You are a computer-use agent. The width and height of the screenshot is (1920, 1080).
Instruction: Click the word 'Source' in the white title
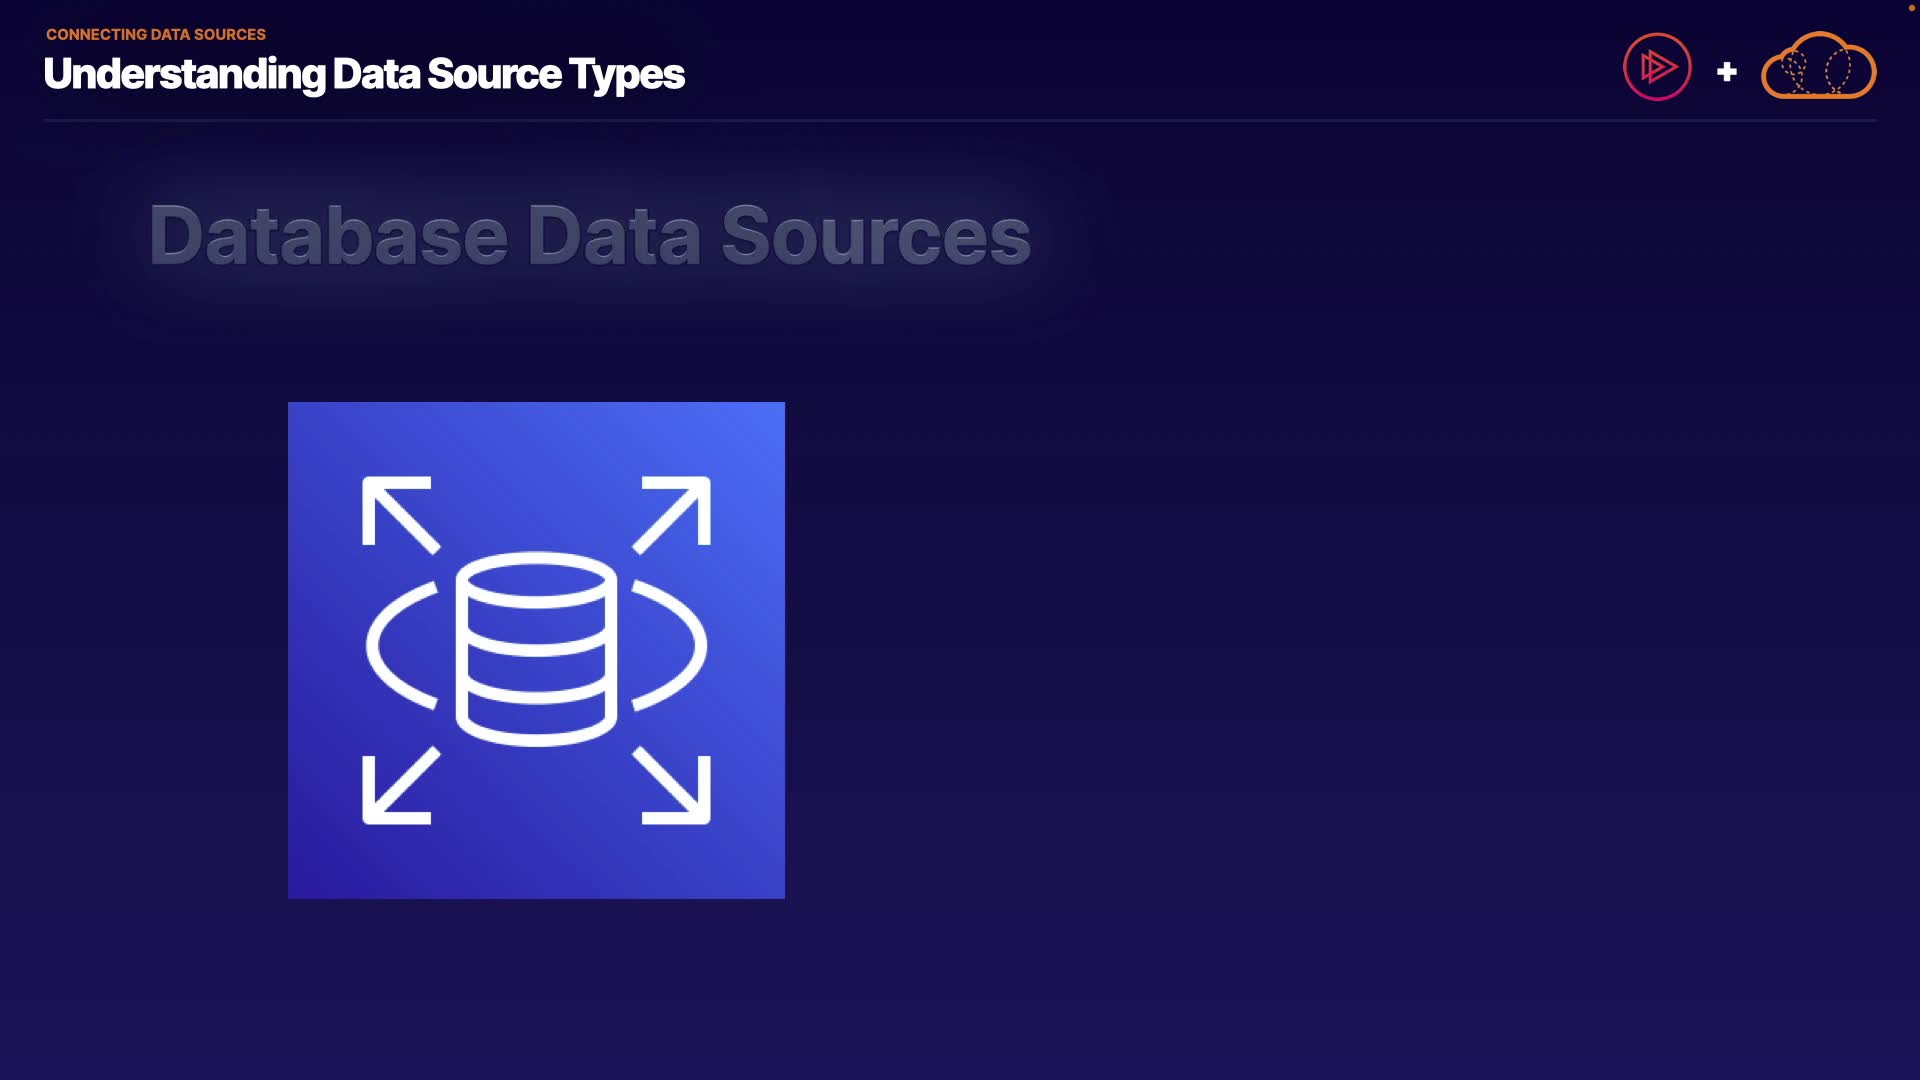(494, 74)
